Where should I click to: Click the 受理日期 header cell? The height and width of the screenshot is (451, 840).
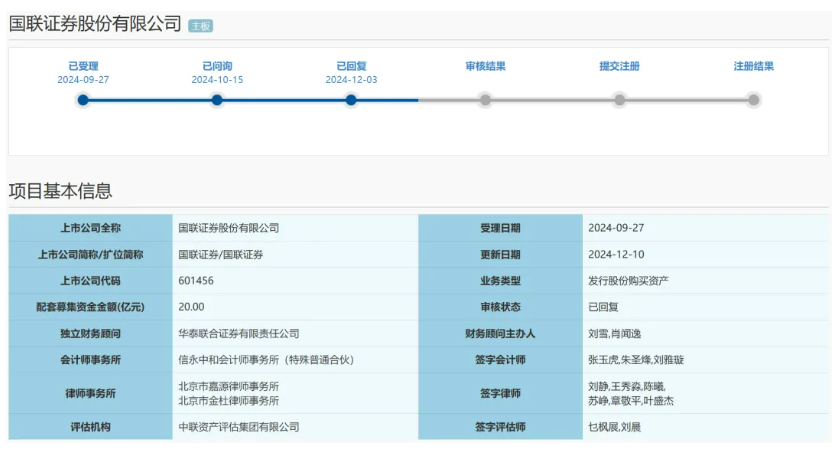[x=500, y=228]
